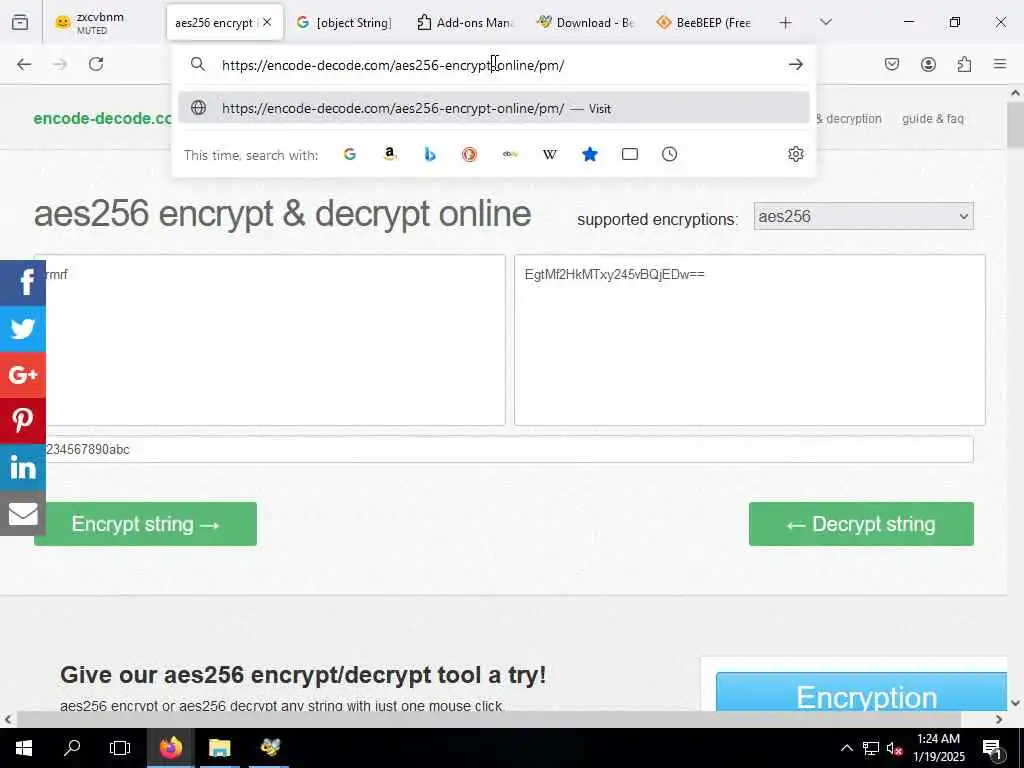
Task: Search with Wikipedia icon in URL dropdown
Action: 549,154
